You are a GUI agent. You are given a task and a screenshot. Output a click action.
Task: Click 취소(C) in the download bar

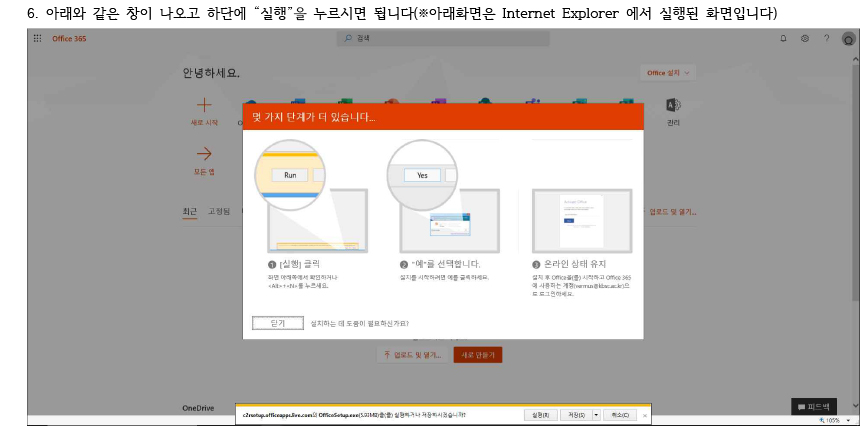620,415
